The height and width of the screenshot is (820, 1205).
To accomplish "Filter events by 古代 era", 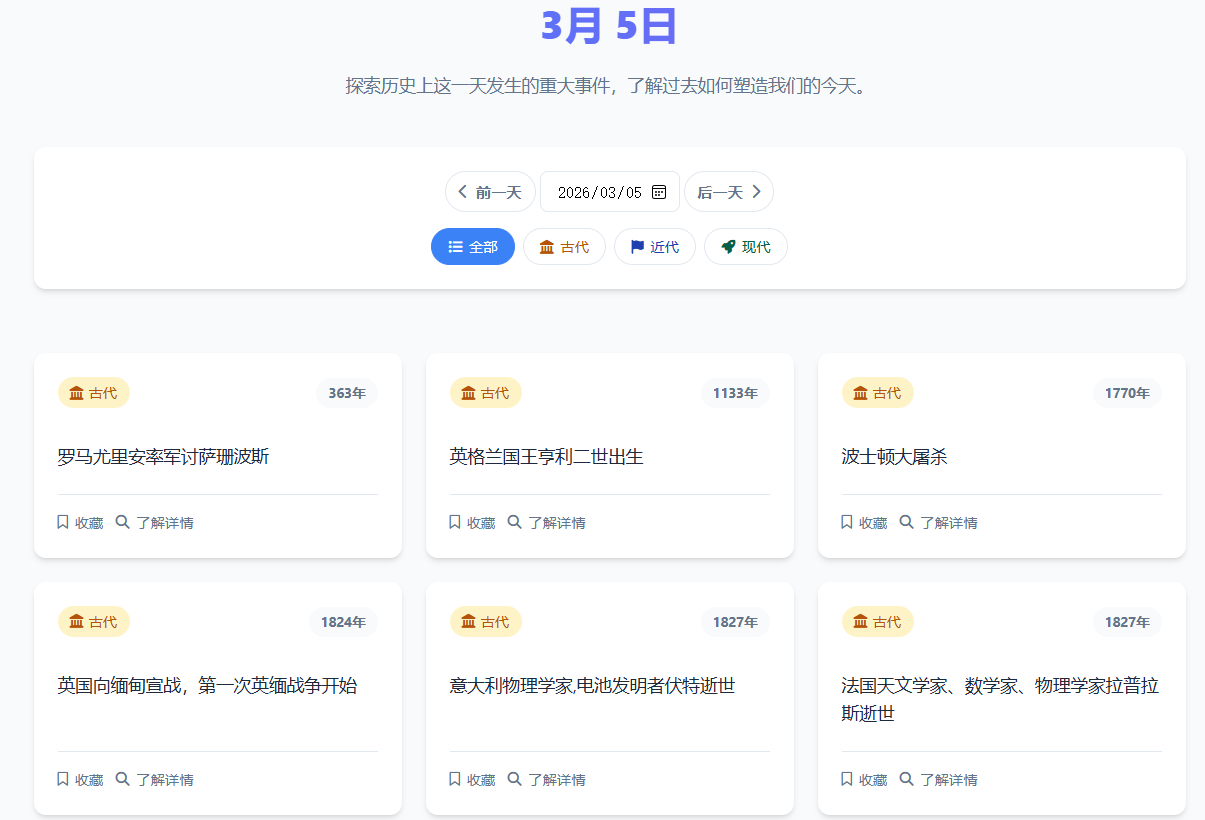I will coord(564,247).
